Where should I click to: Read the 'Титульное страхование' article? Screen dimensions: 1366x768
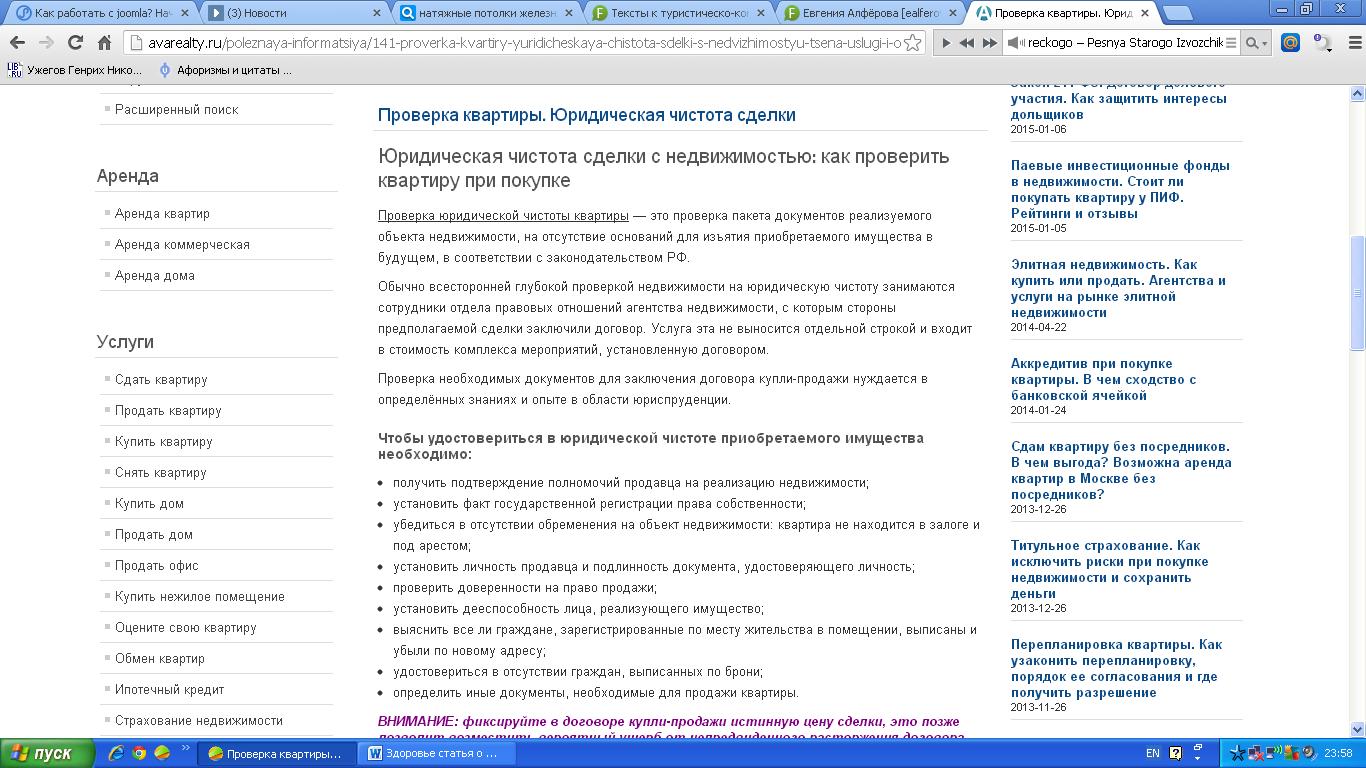pyautogui.click(x=1109, y=569)
